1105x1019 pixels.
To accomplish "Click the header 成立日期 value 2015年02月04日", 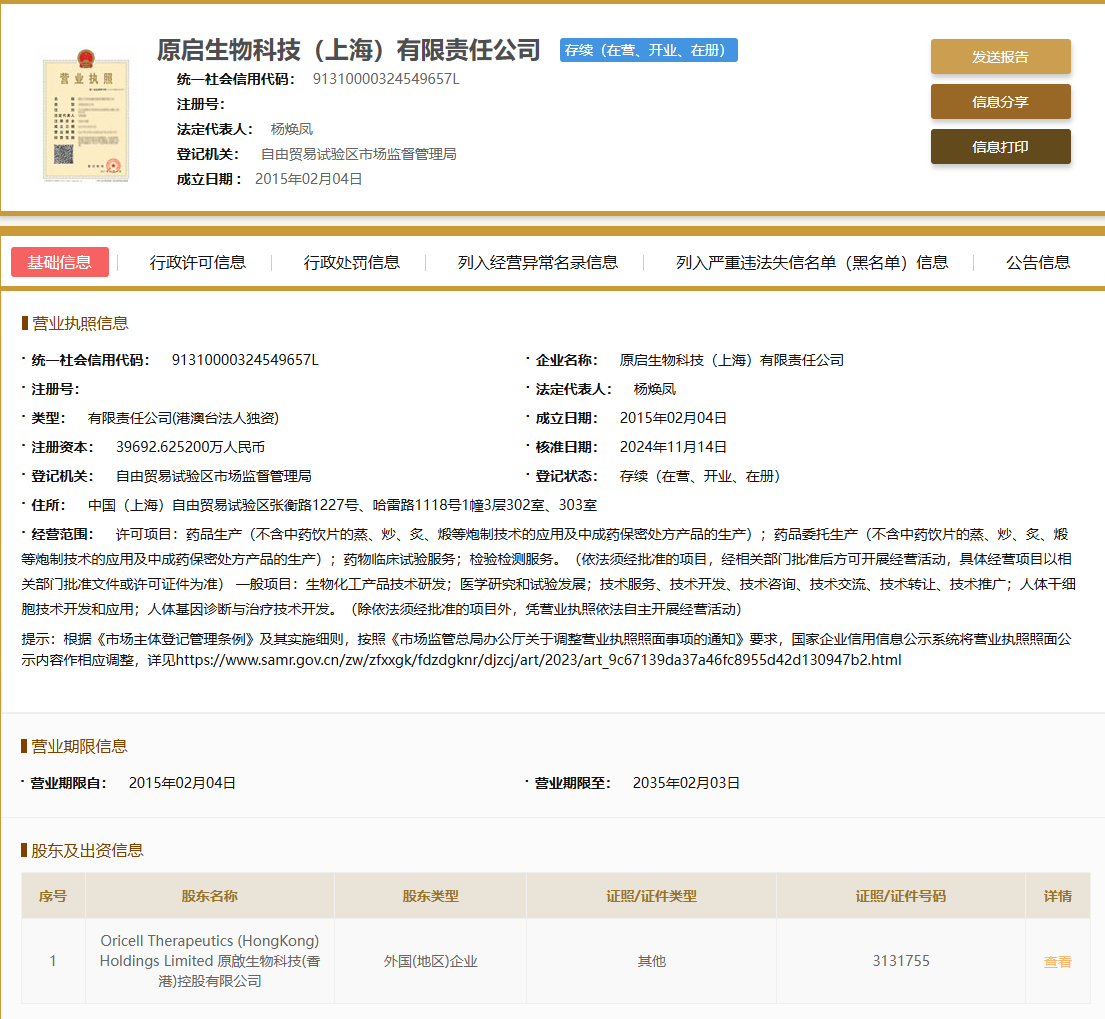I will click(309, 179).
